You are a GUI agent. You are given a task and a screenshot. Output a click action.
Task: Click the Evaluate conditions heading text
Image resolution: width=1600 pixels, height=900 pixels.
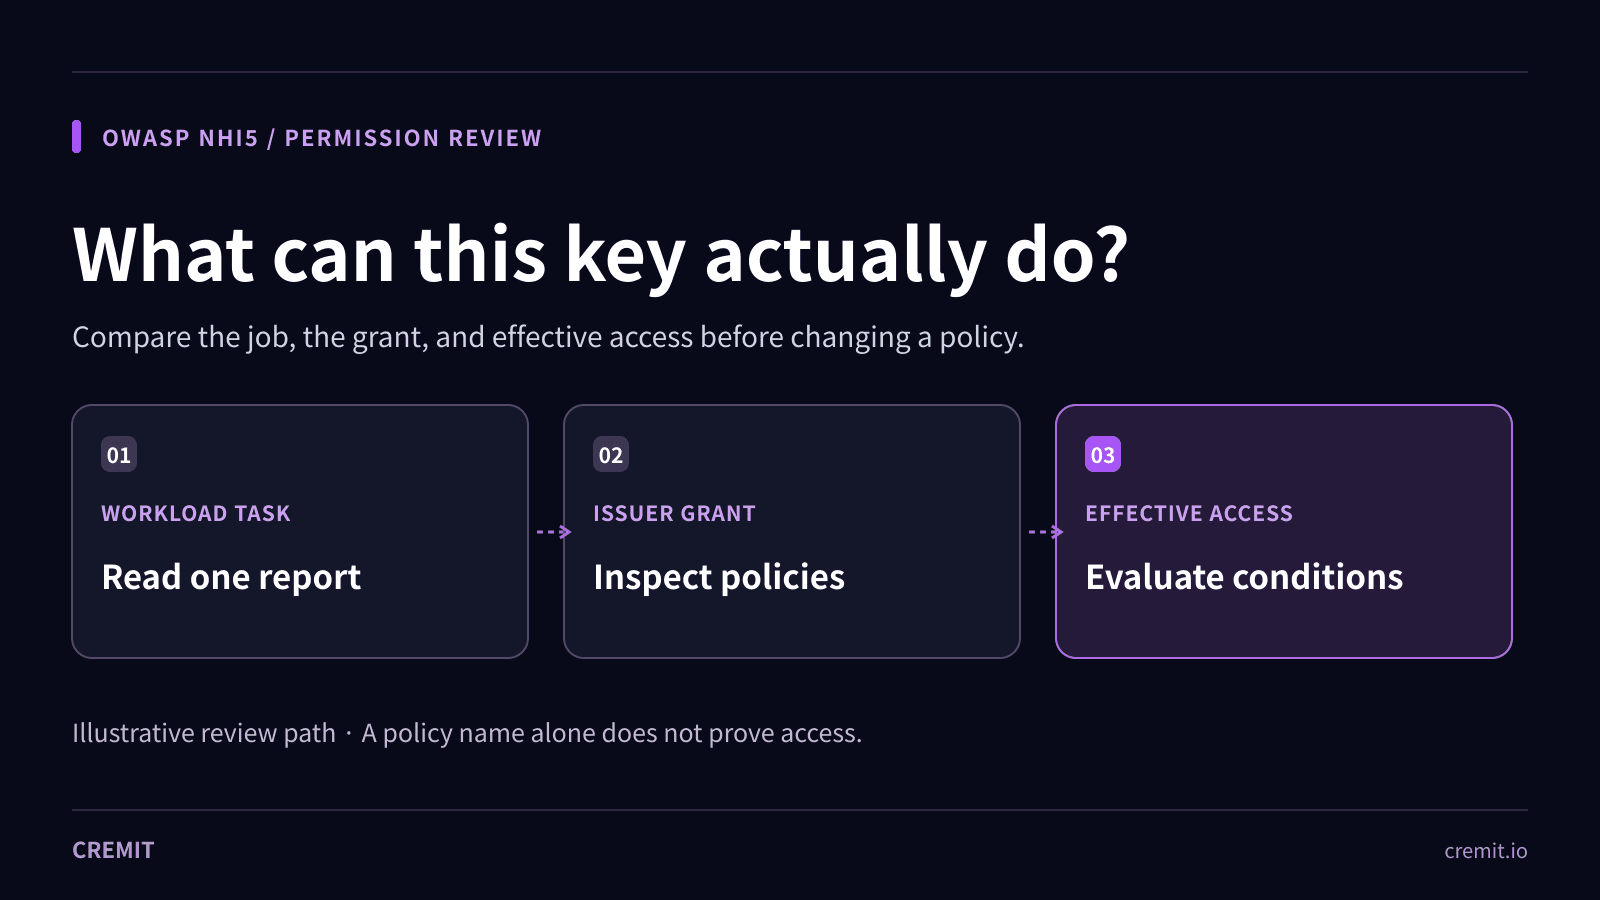pos(1244,578)
